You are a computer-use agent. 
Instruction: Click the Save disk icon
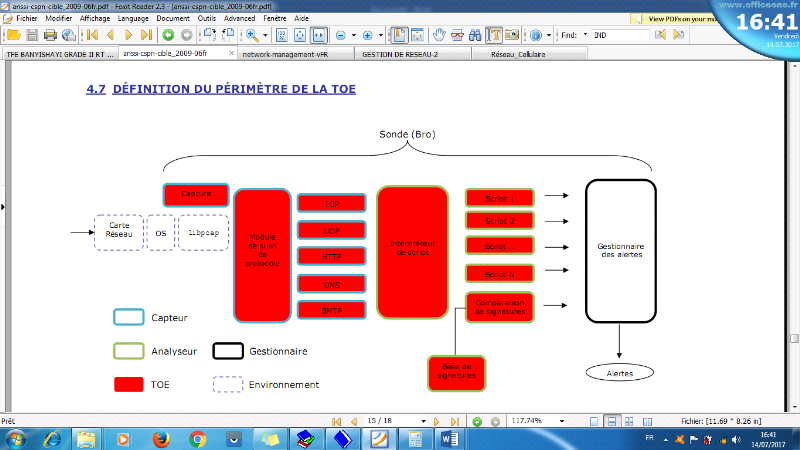click(x=32, y=35)
